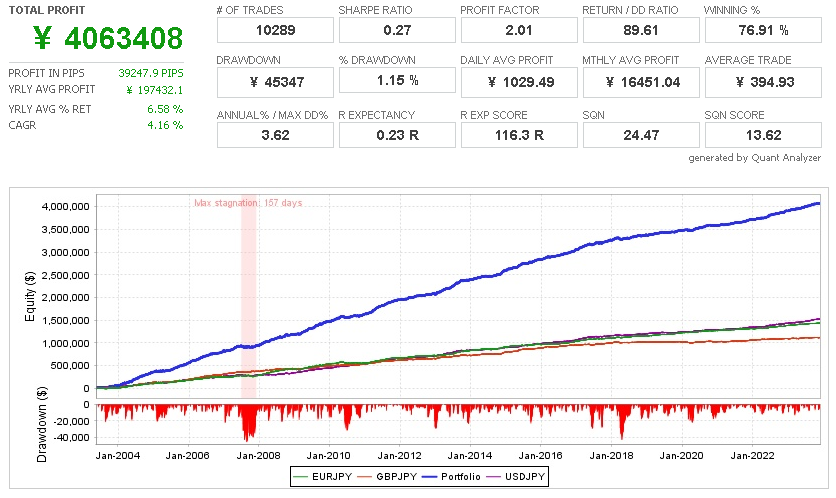Select the winning percentage 76.91 %

763,30
